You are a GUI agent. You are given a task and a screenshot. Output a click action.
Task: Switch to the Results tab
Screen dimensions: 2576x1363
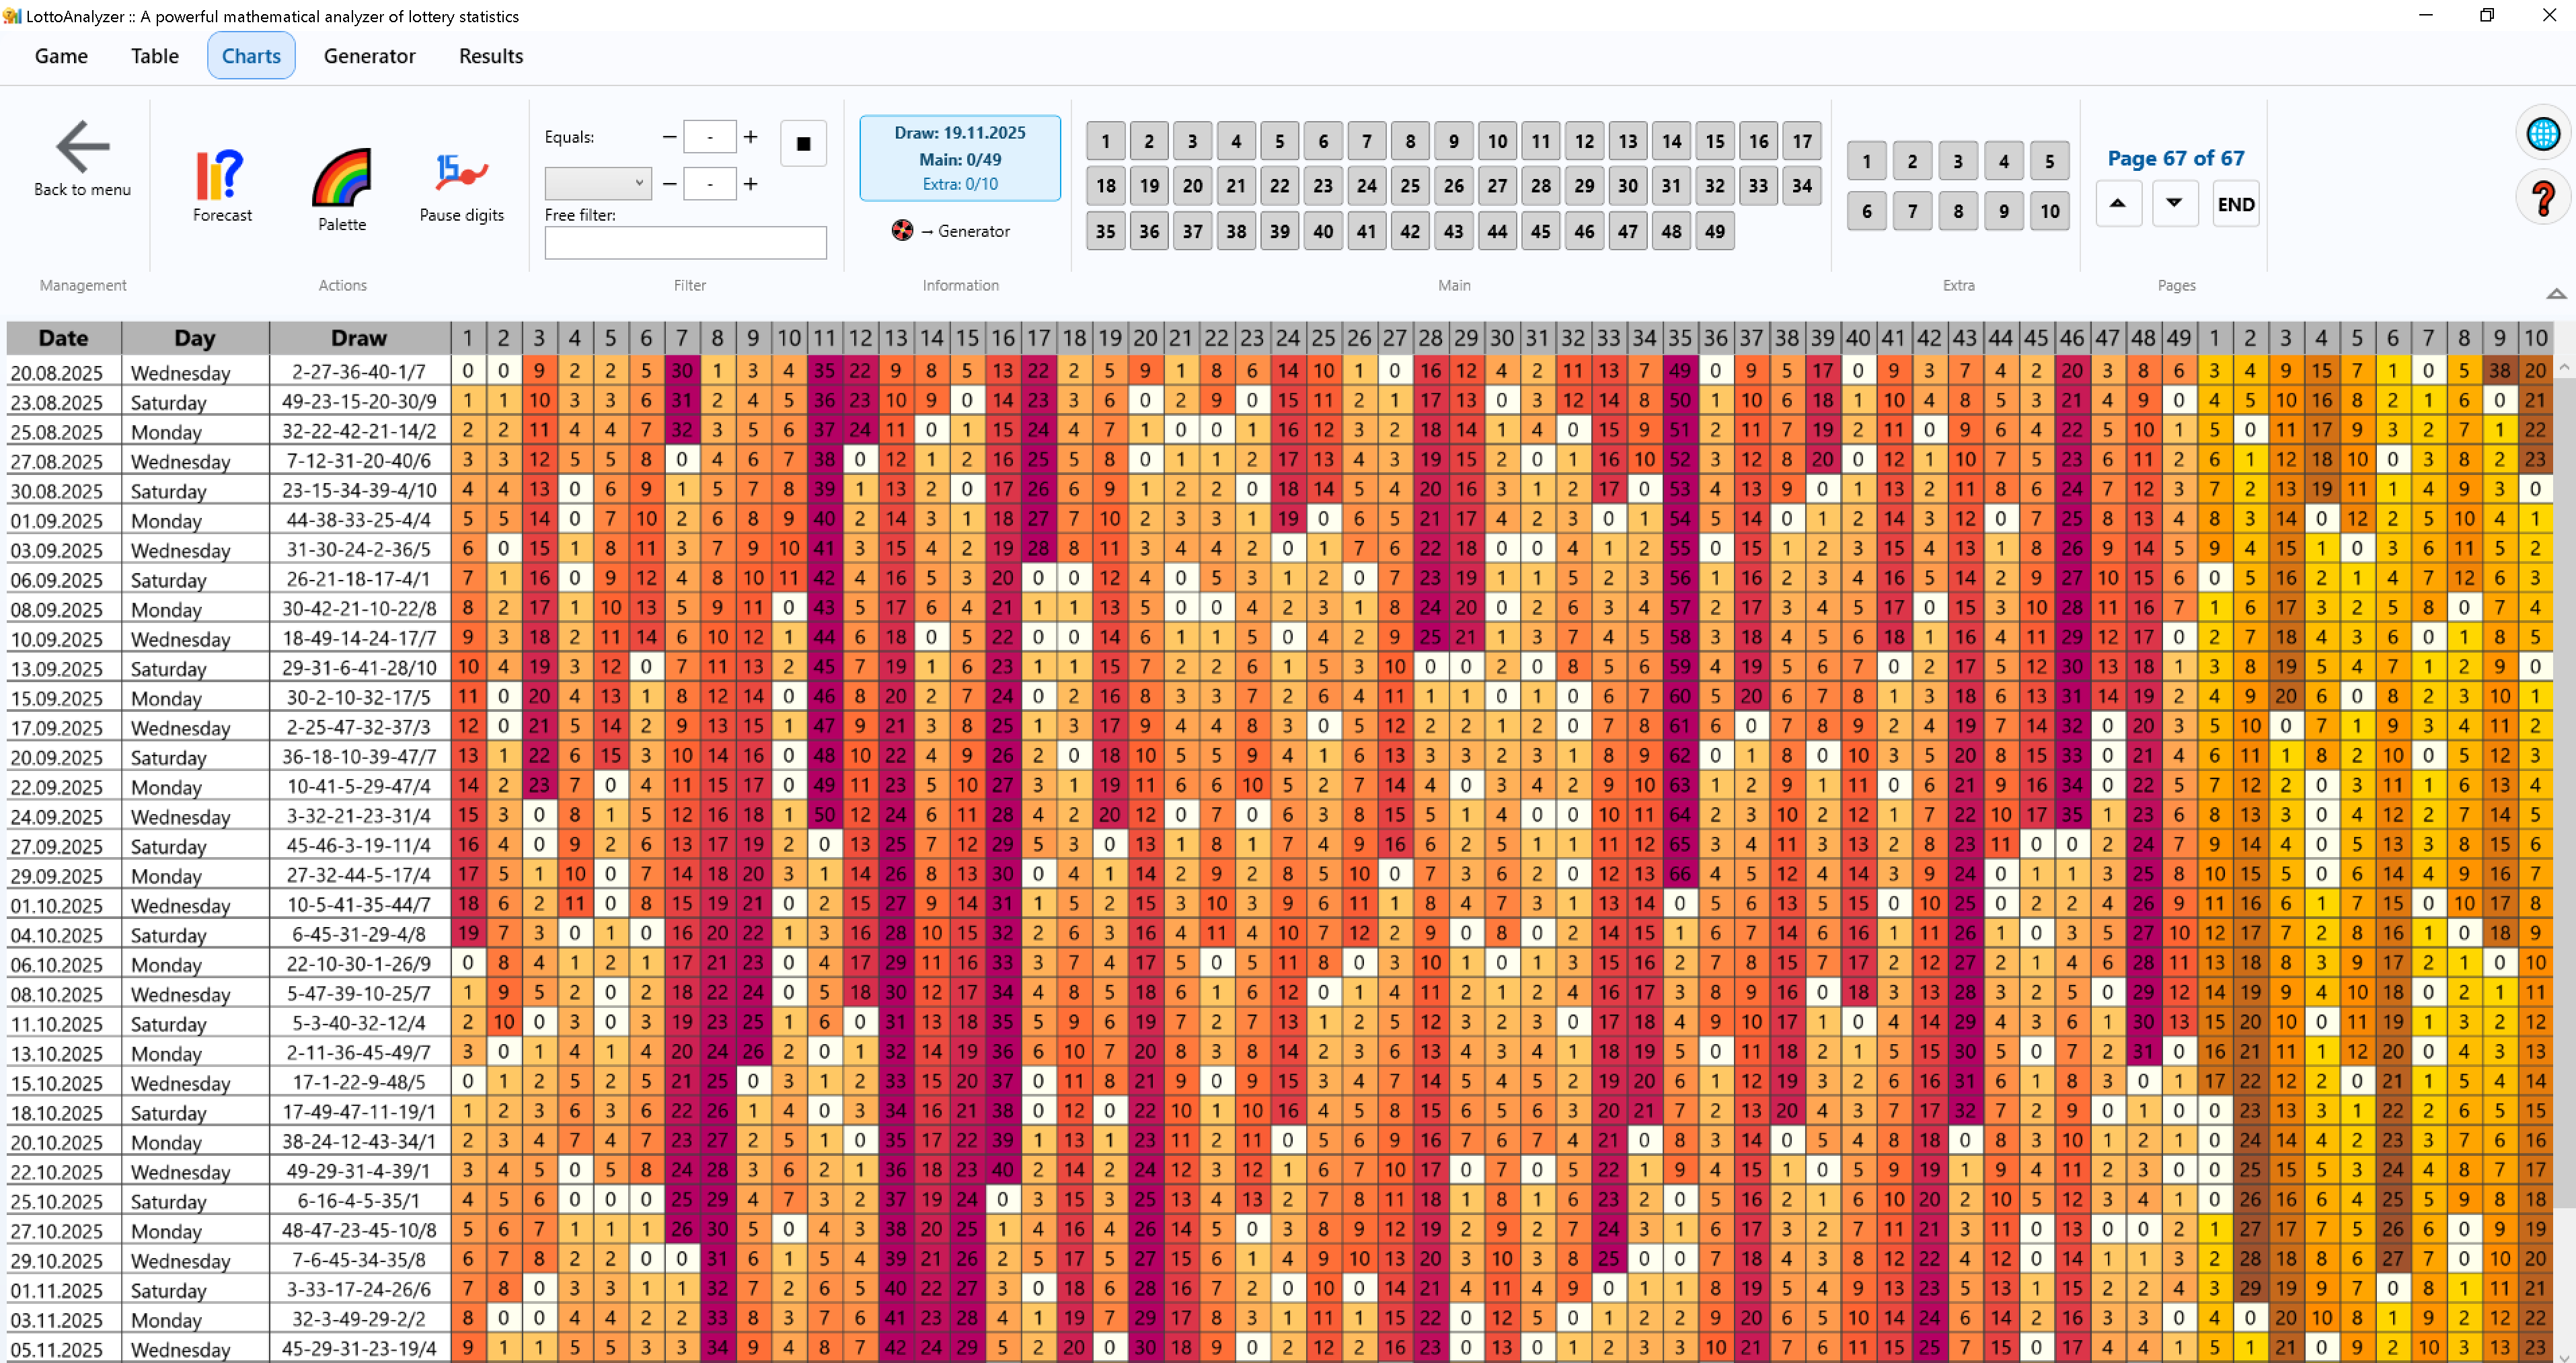(x=490, y=56)
